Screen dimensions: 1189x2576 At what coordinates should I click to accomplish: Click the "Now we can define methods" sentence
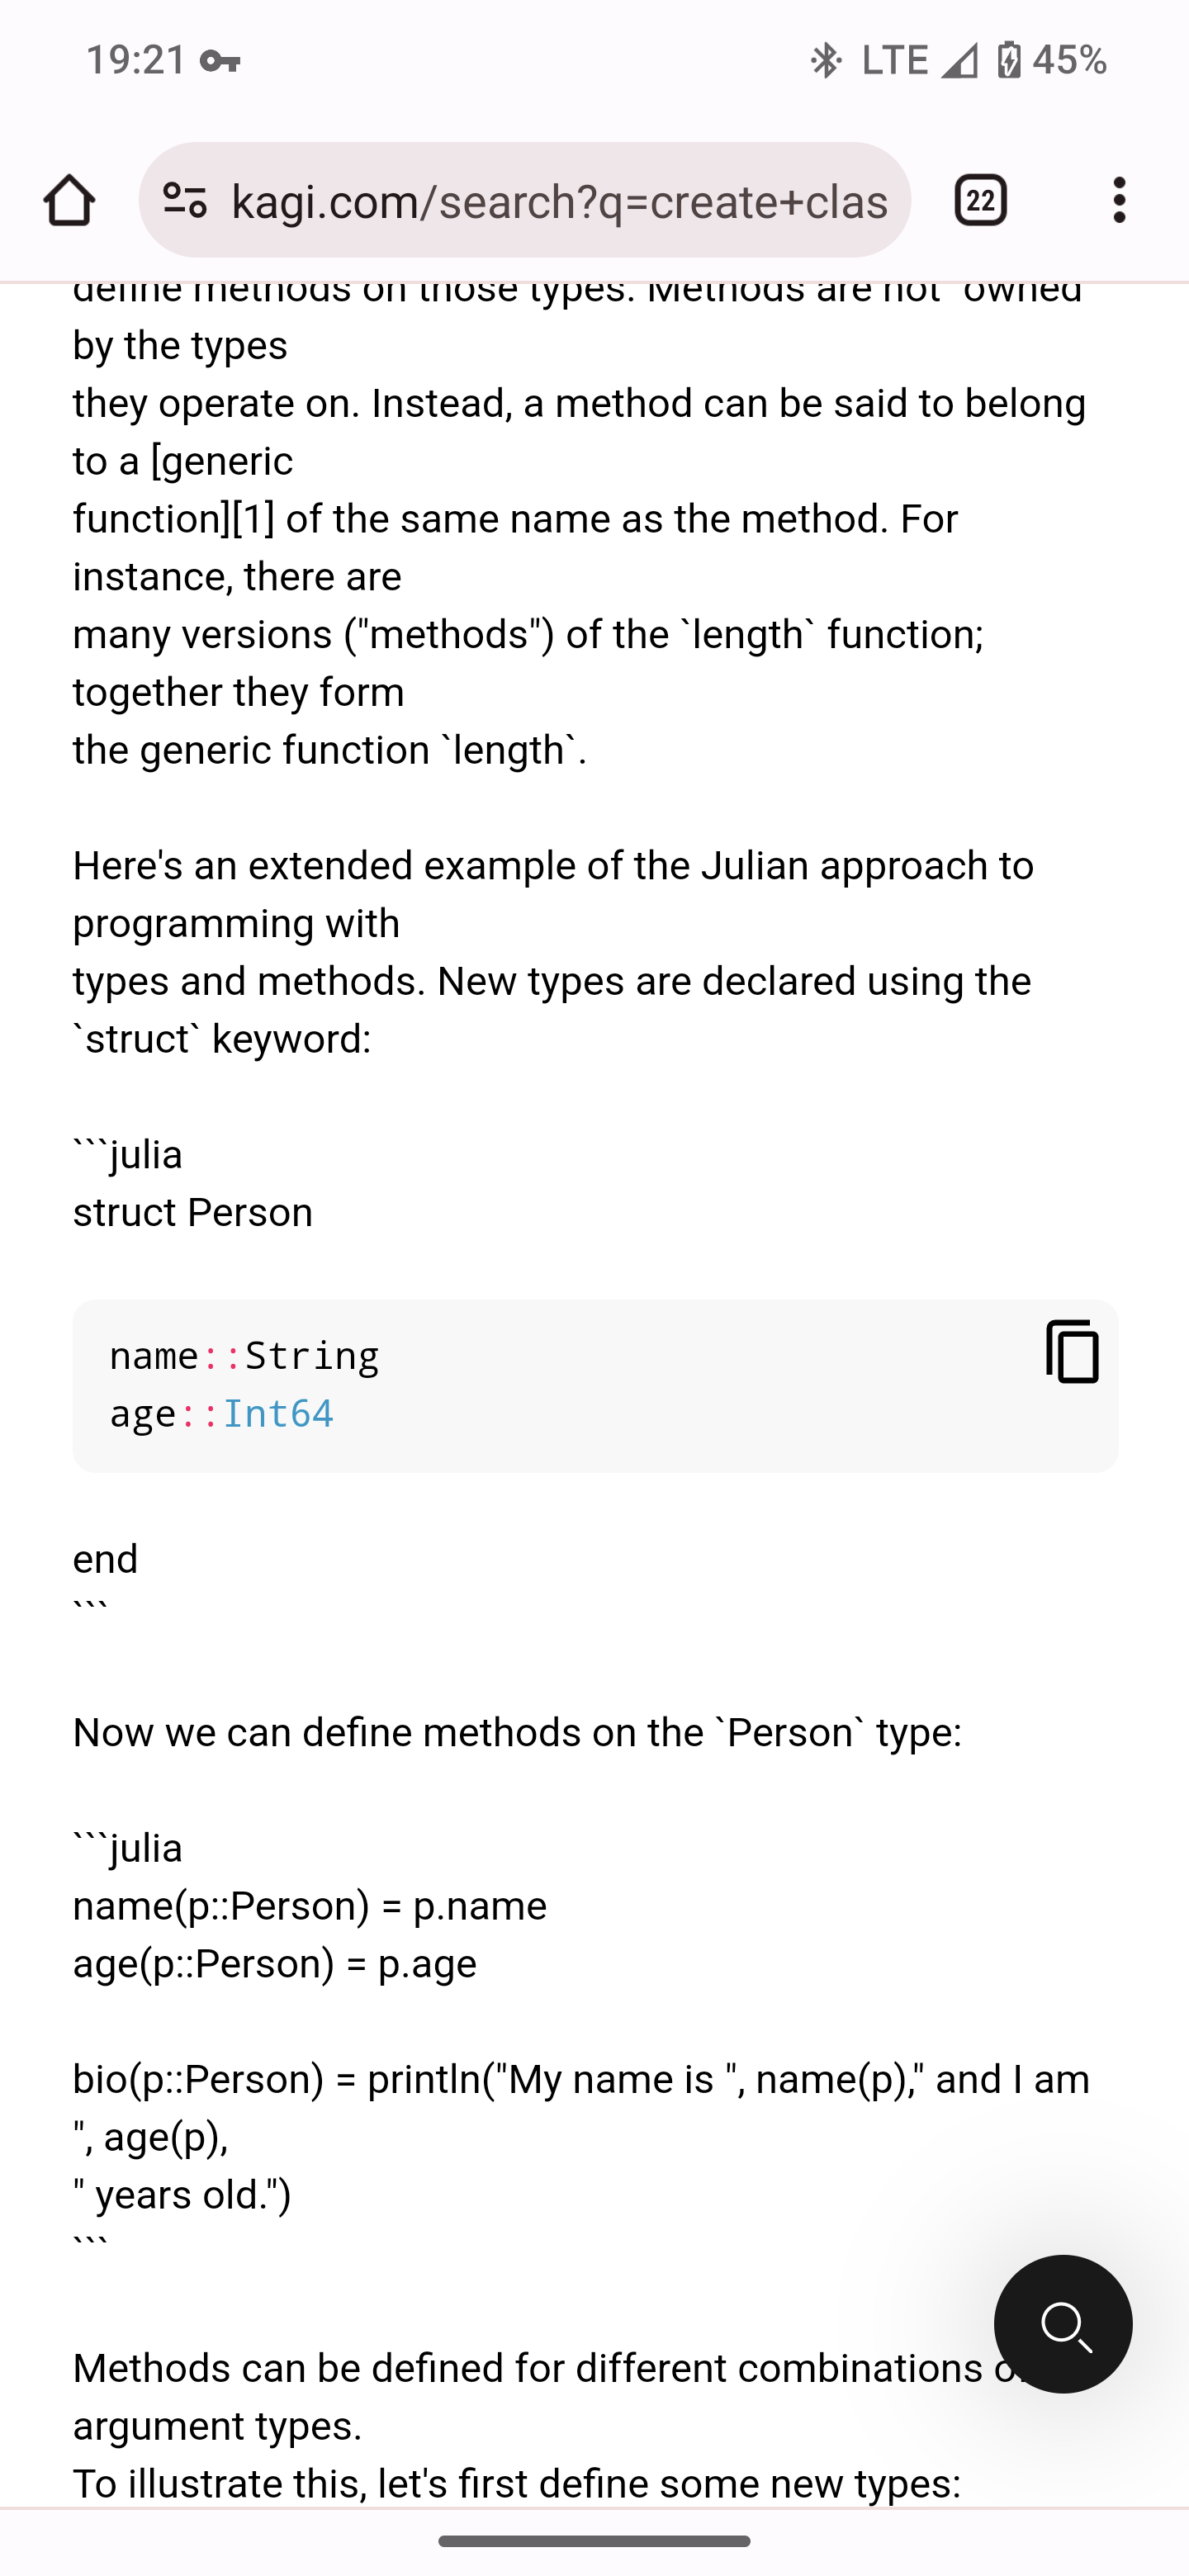click(x=517, y=1732)
